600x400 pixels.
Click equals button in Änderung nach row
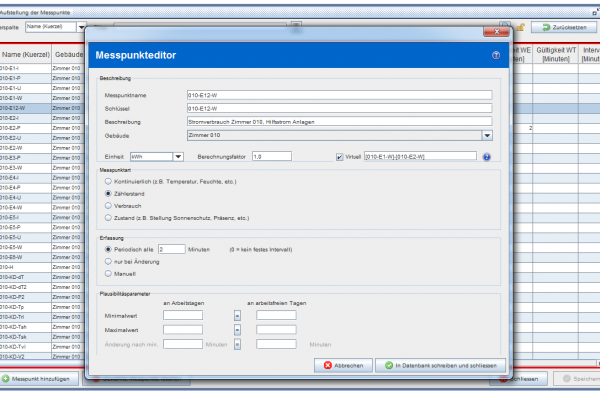tap(238, 343)
